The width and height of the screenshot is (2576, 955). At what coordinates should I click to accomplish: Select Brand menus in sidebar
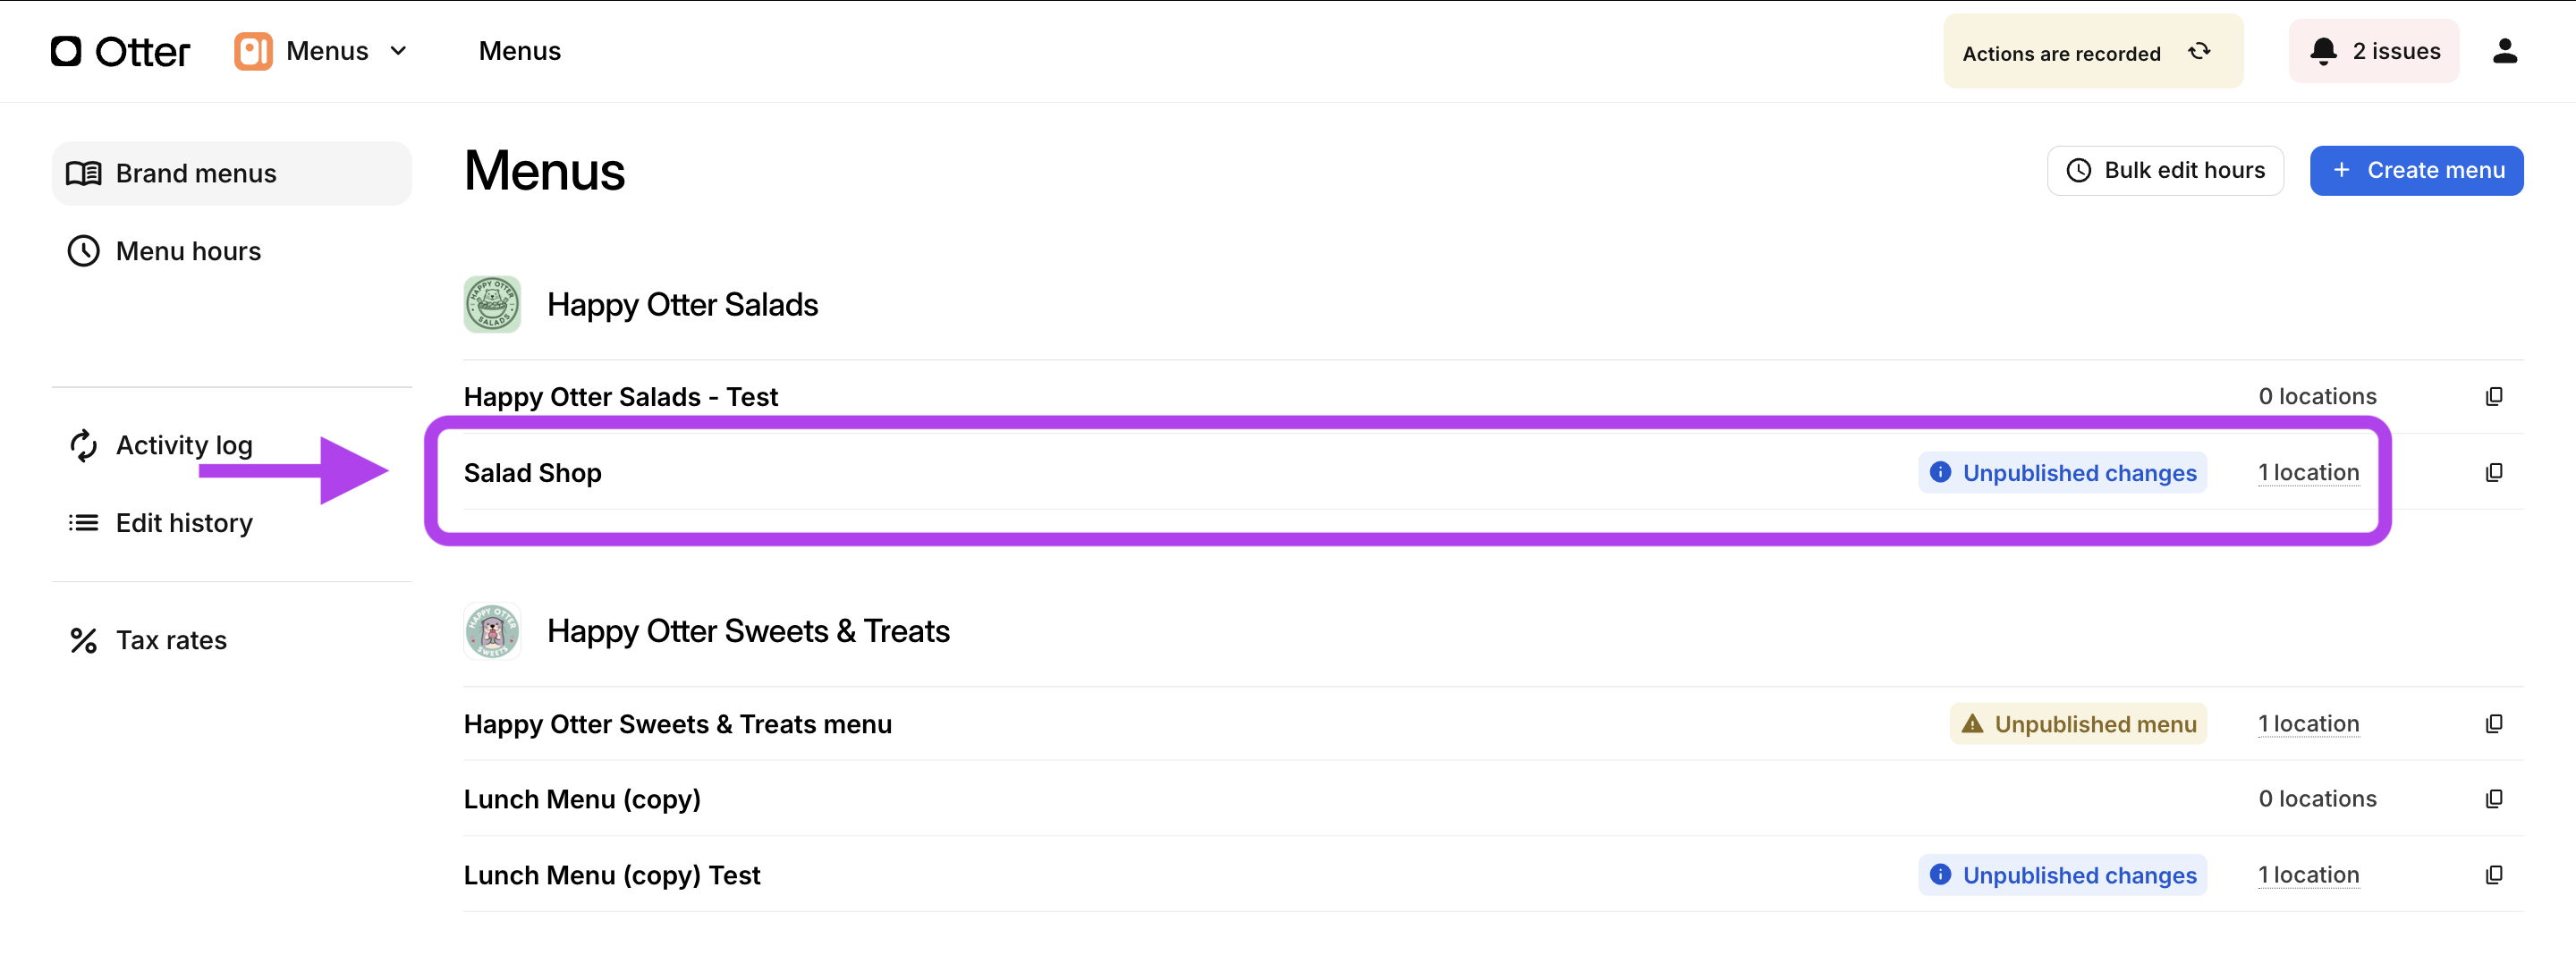[x=232, y=173]
